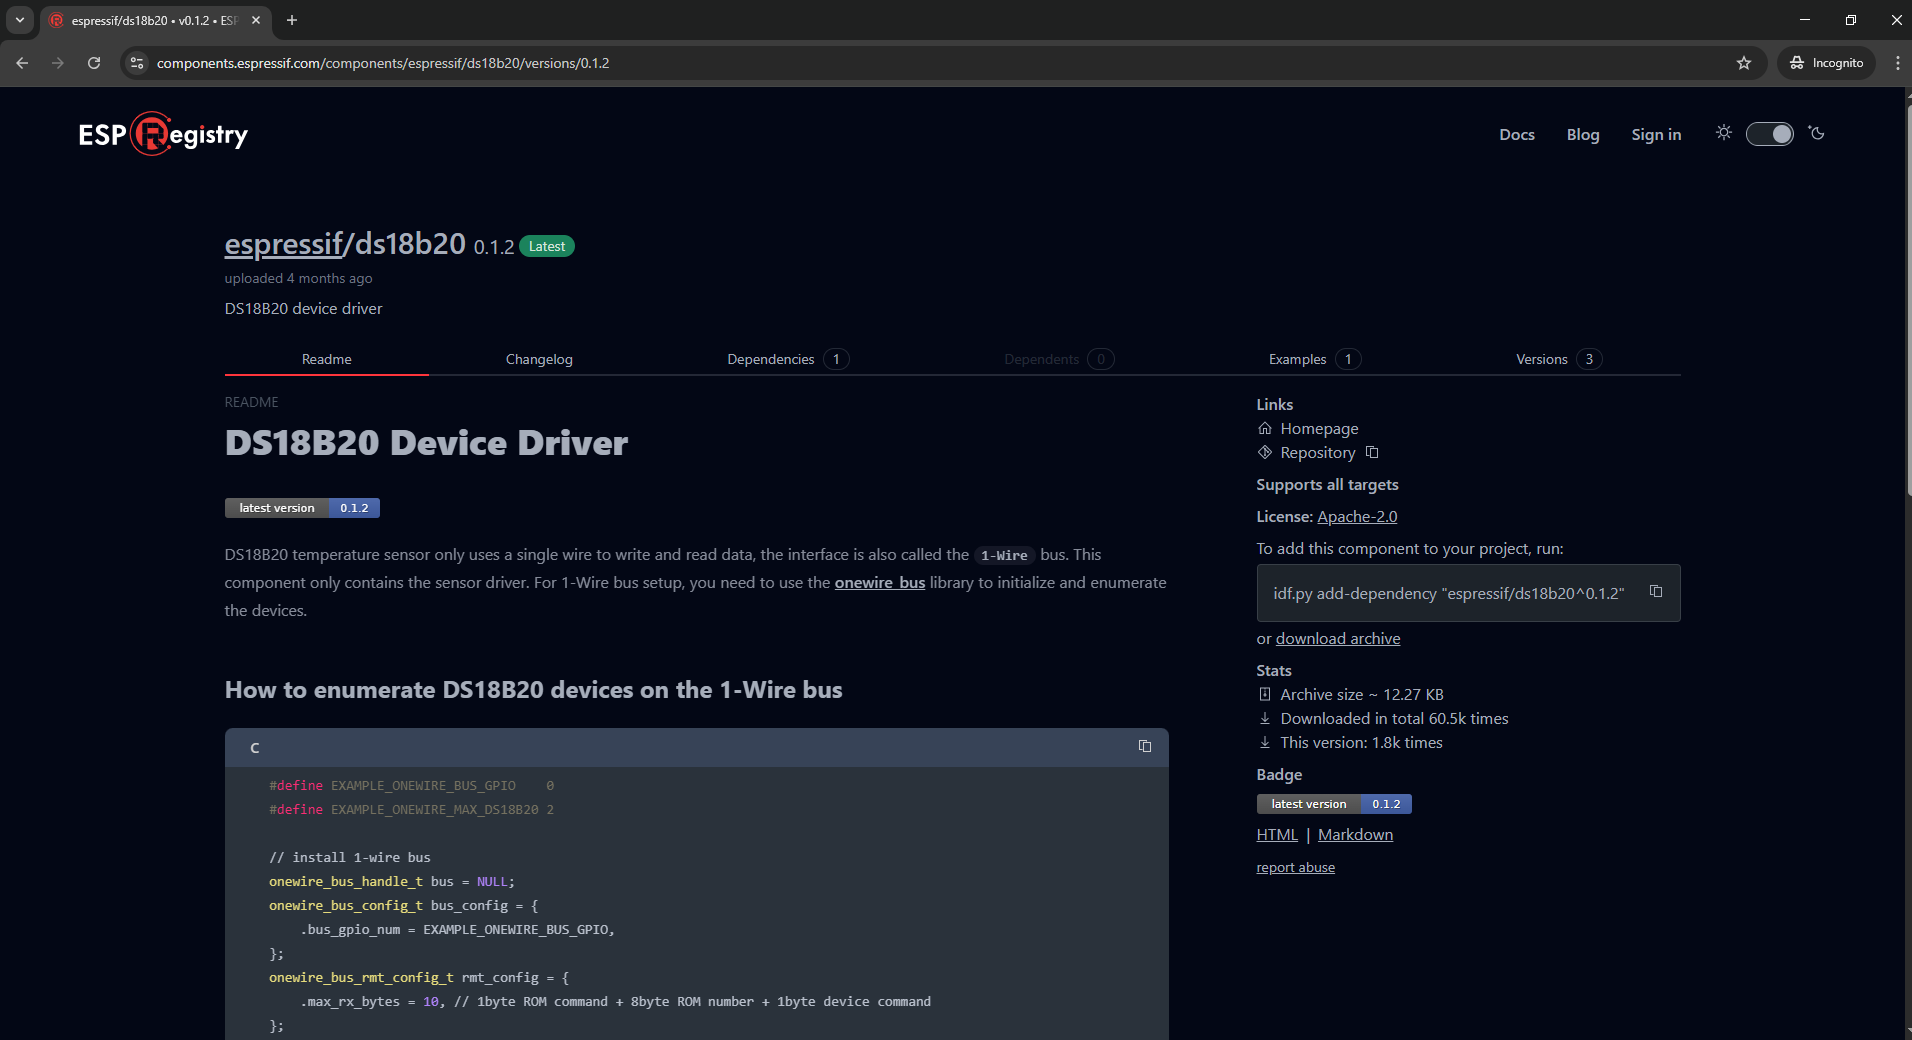Open the Chrome three-dot menu

[x=1897, y=63]
